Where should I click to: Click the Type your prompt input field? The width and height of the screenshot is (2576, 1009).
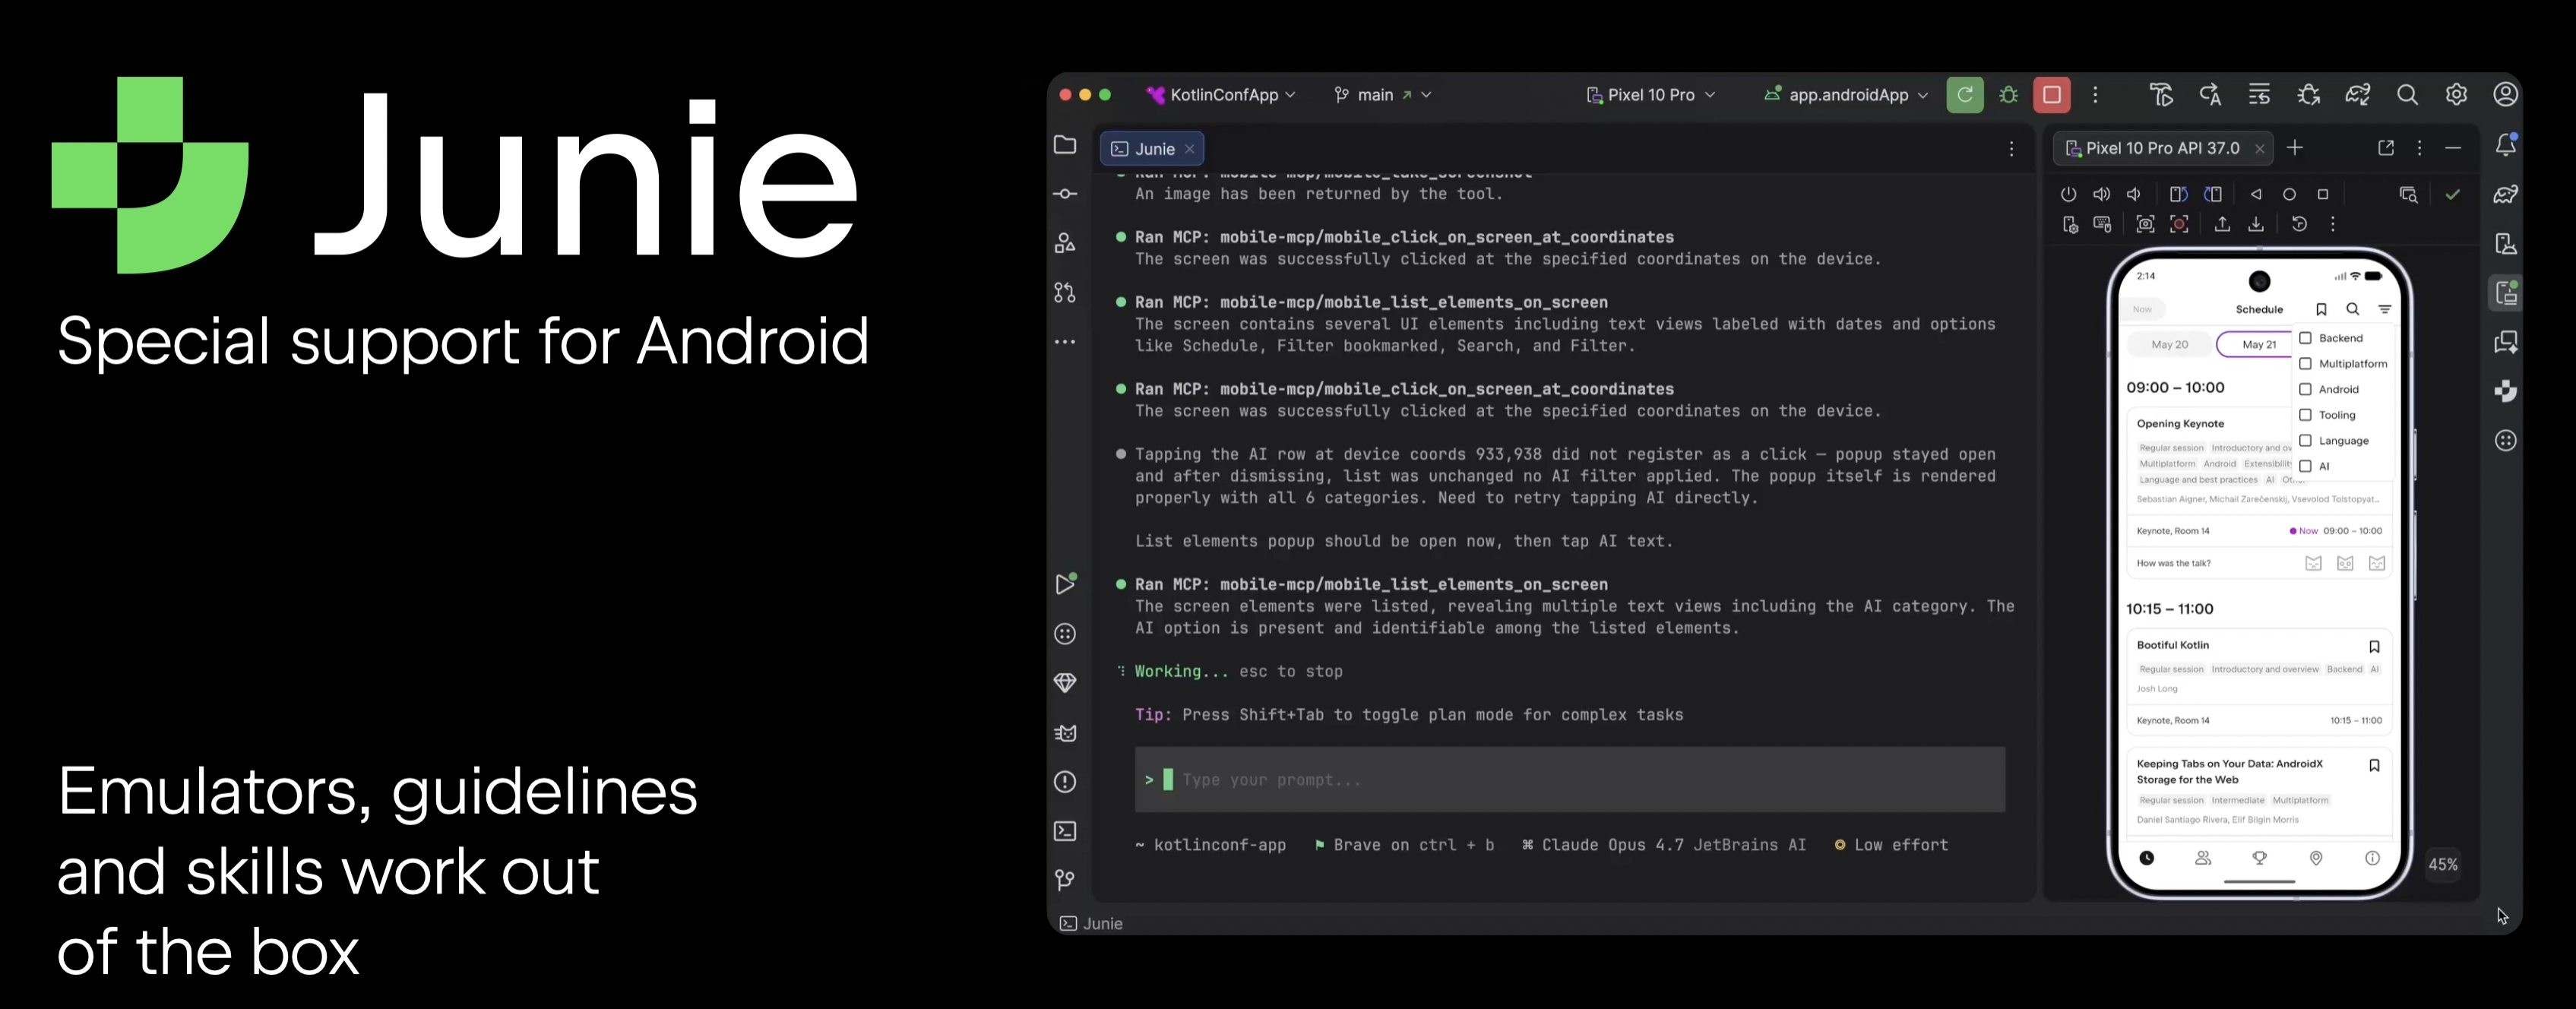click(x=1569, y=780)
